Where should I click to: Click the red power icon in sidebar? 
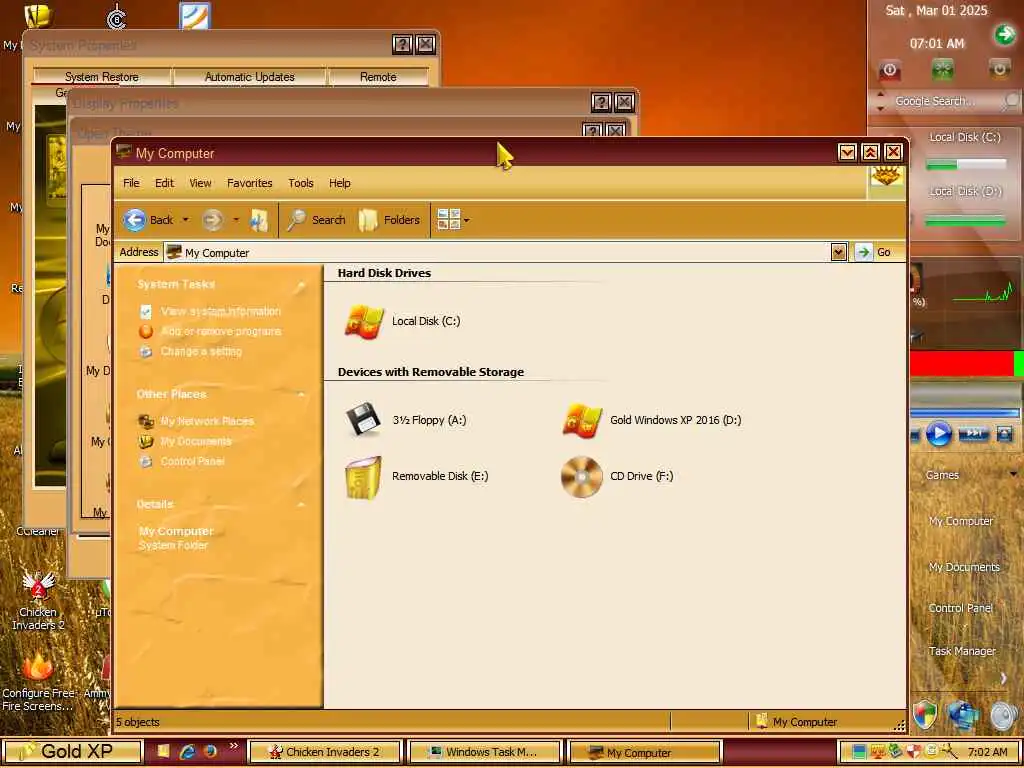pyautogui.click(x=889, y=69)
